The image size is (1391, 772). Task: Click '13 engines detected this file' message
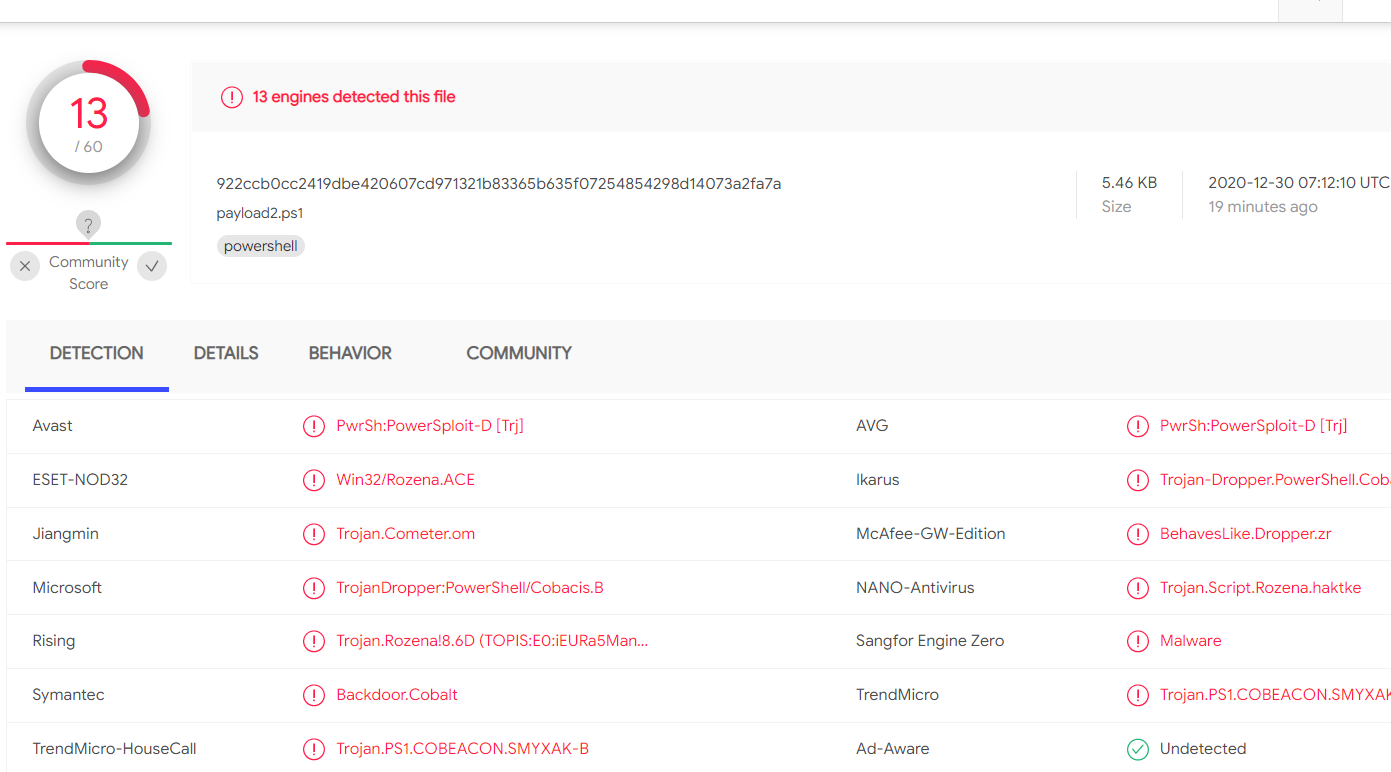pyautogui.click(x=354, y=97)
